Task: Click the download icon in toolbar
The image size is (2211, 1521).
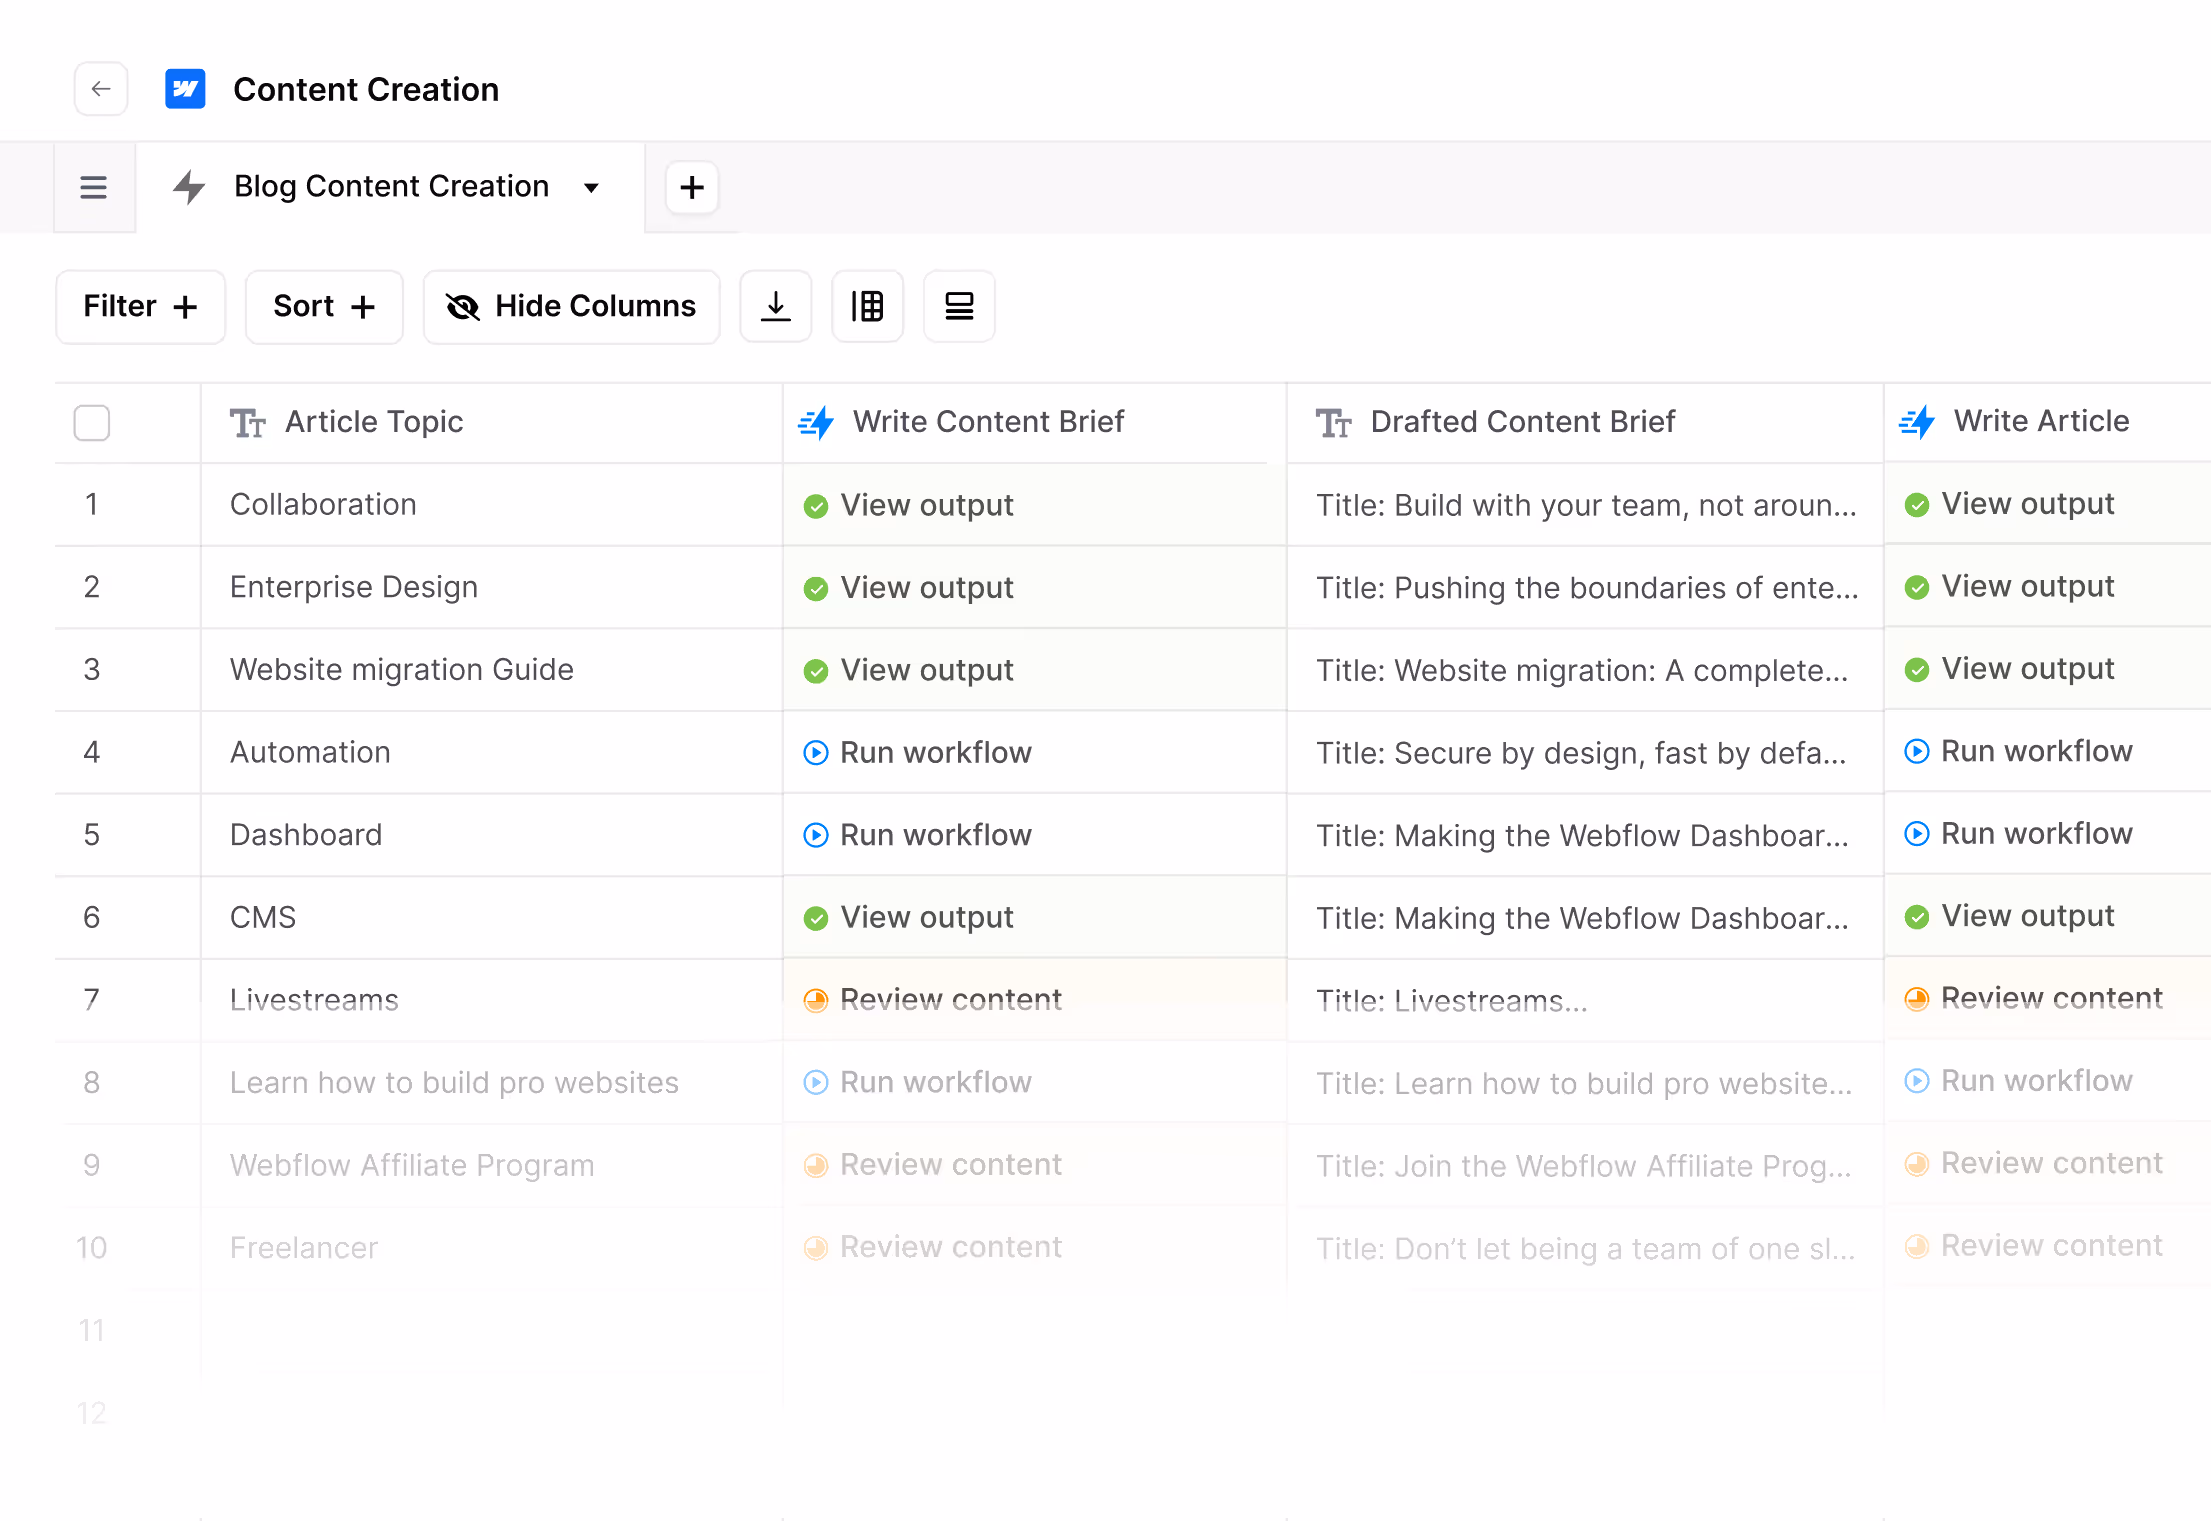Action: coord(775,306)
